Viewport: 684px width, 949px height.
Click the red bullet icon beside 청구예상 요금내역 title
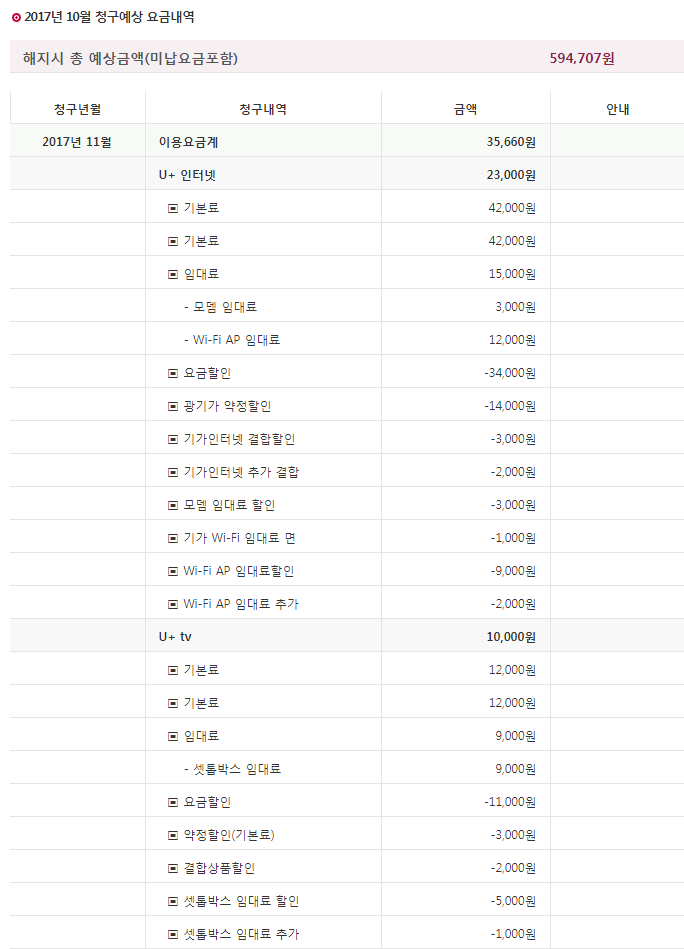coord(15,17)
